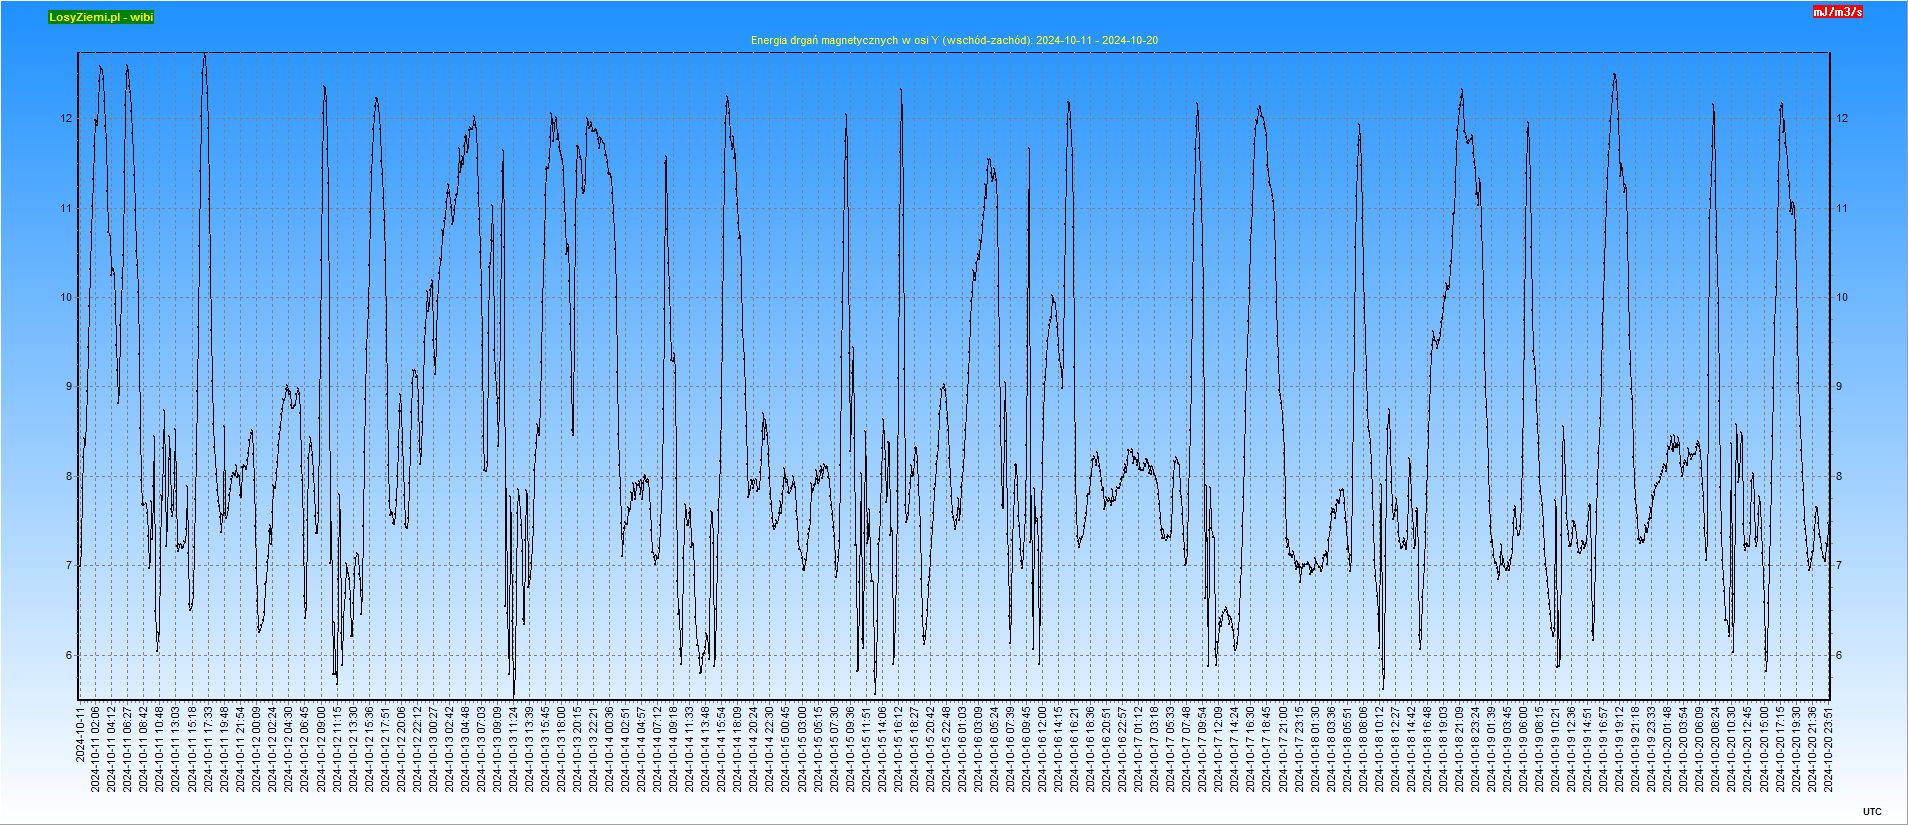Screen dimensions: 1908x825
Task: Click the 12 value on right axis
Action: tap(1842, 119)
